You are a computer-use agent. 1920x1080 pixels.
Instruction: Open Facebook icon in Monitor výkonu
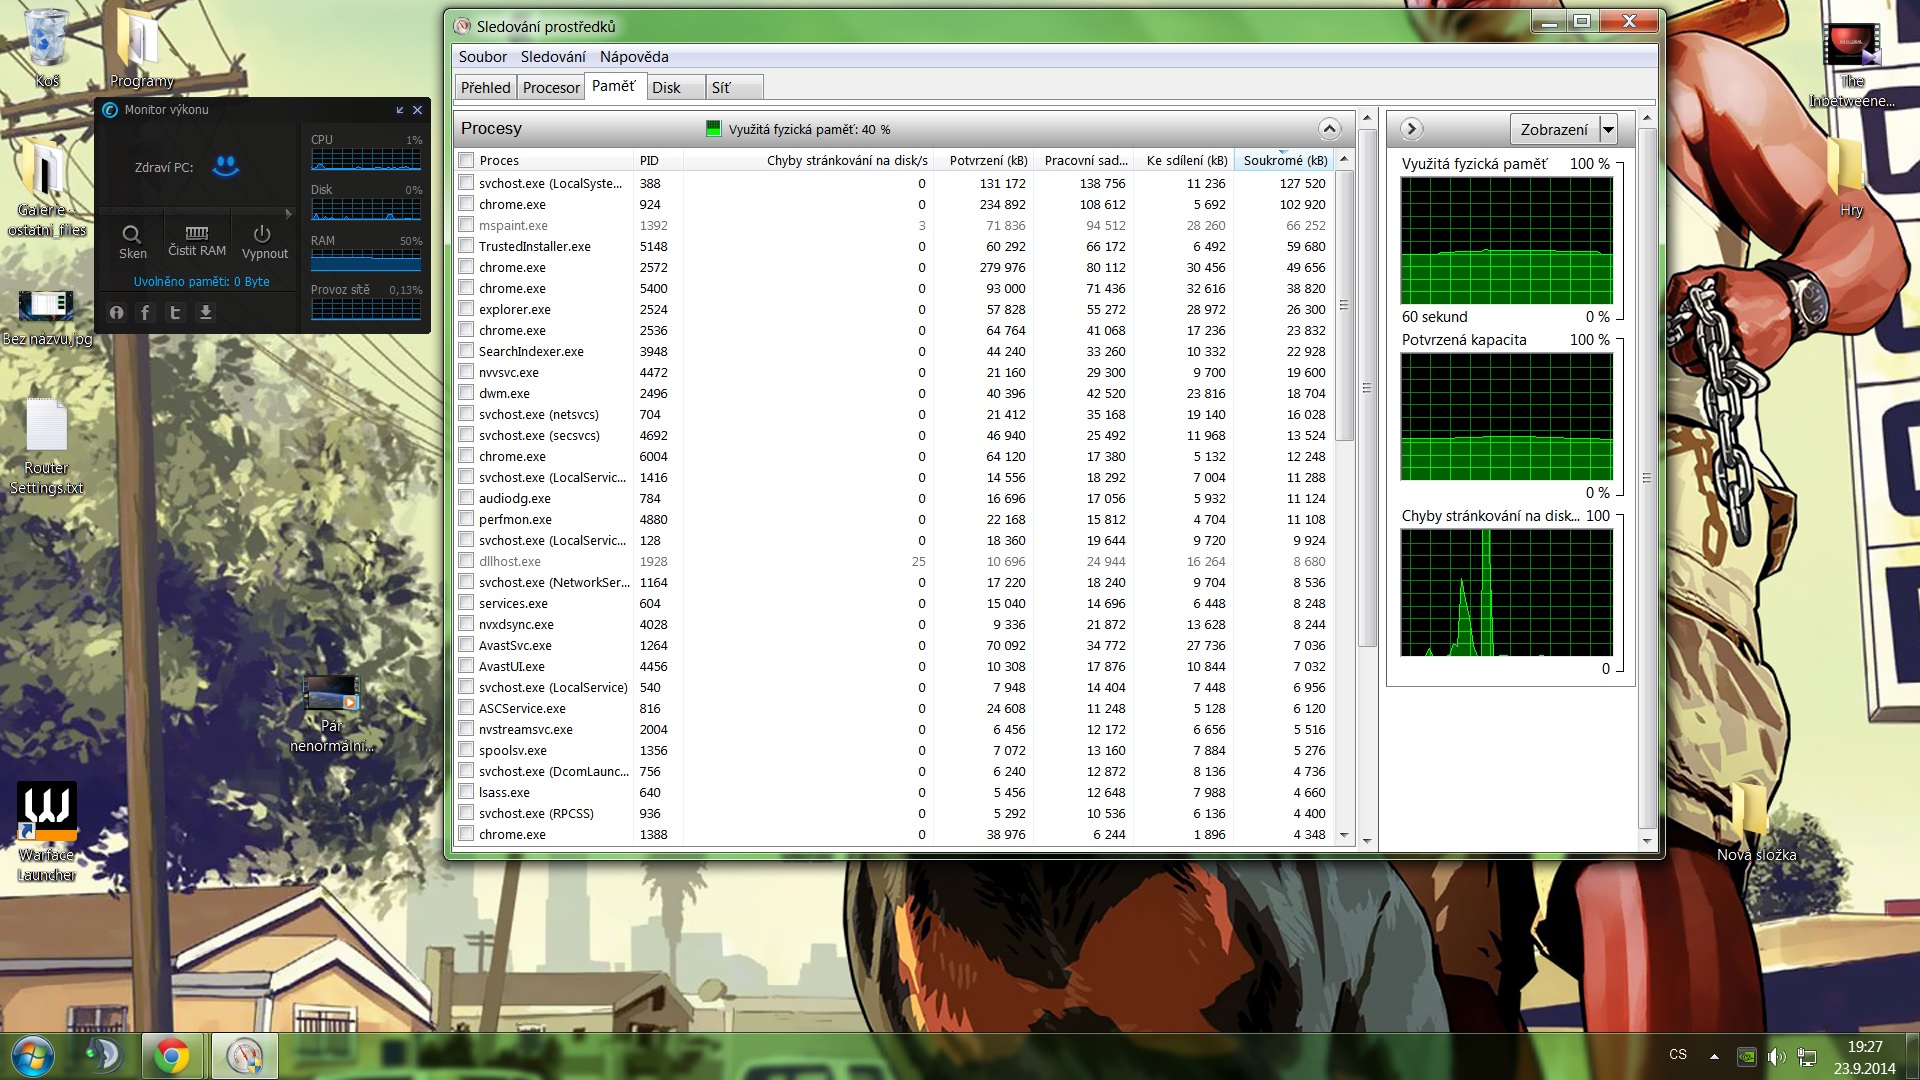[x=145, y=313]
